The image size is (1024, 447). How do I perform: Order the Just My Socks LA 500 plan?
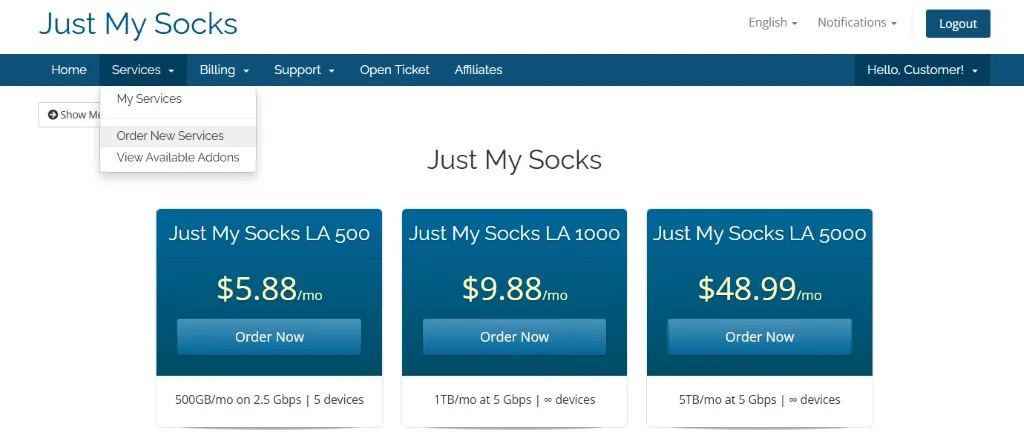coord(269,337)
